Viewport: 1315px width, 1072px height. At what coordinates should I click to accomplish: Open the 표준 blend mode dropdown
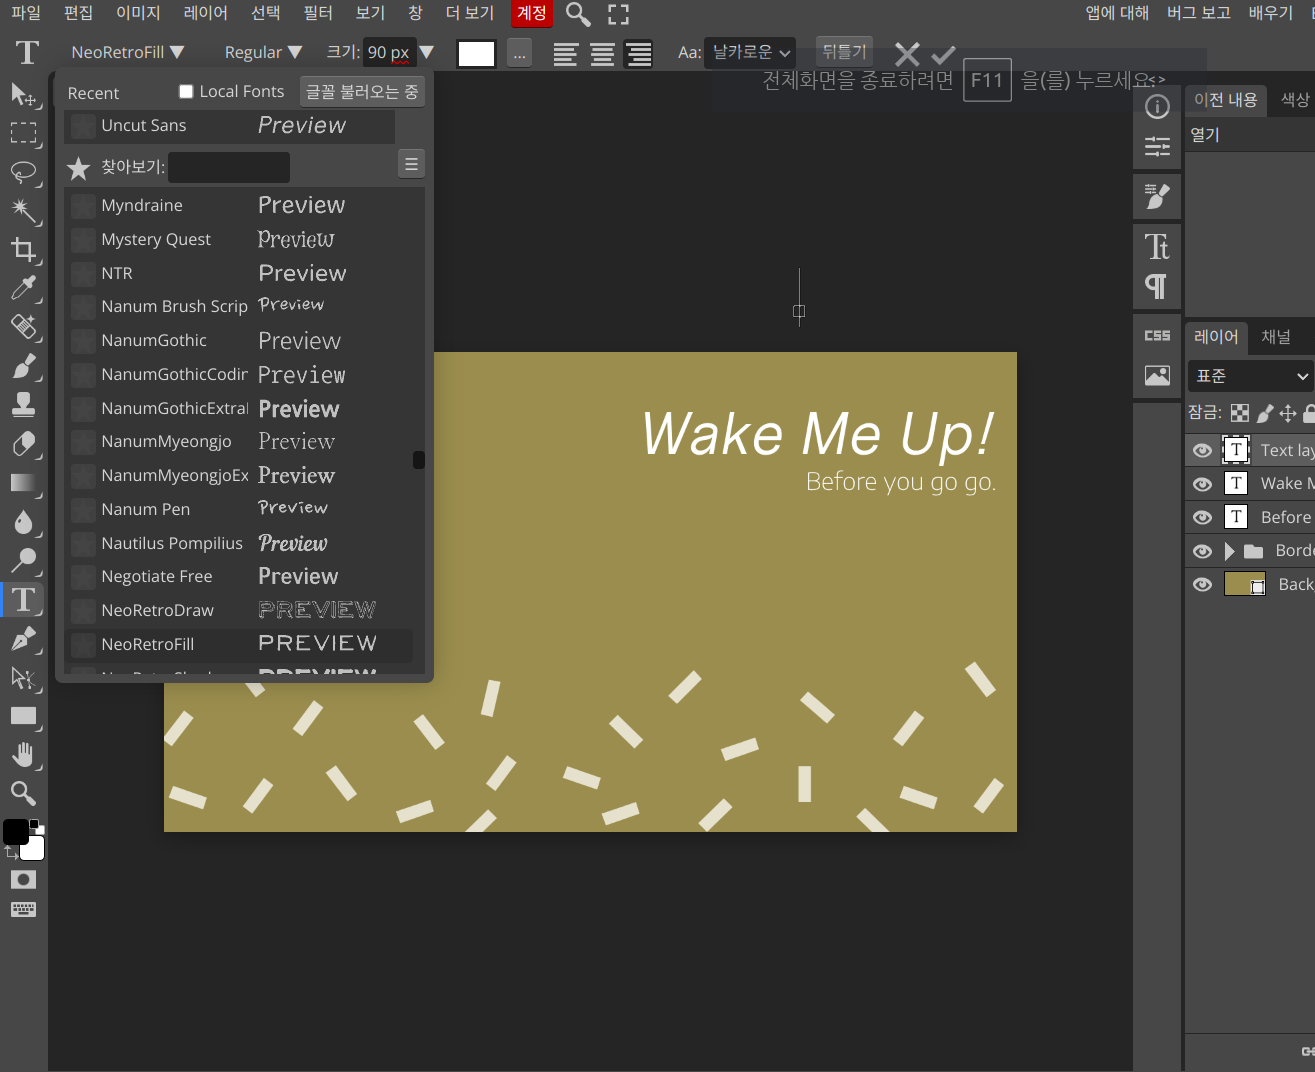(1252, 376)
